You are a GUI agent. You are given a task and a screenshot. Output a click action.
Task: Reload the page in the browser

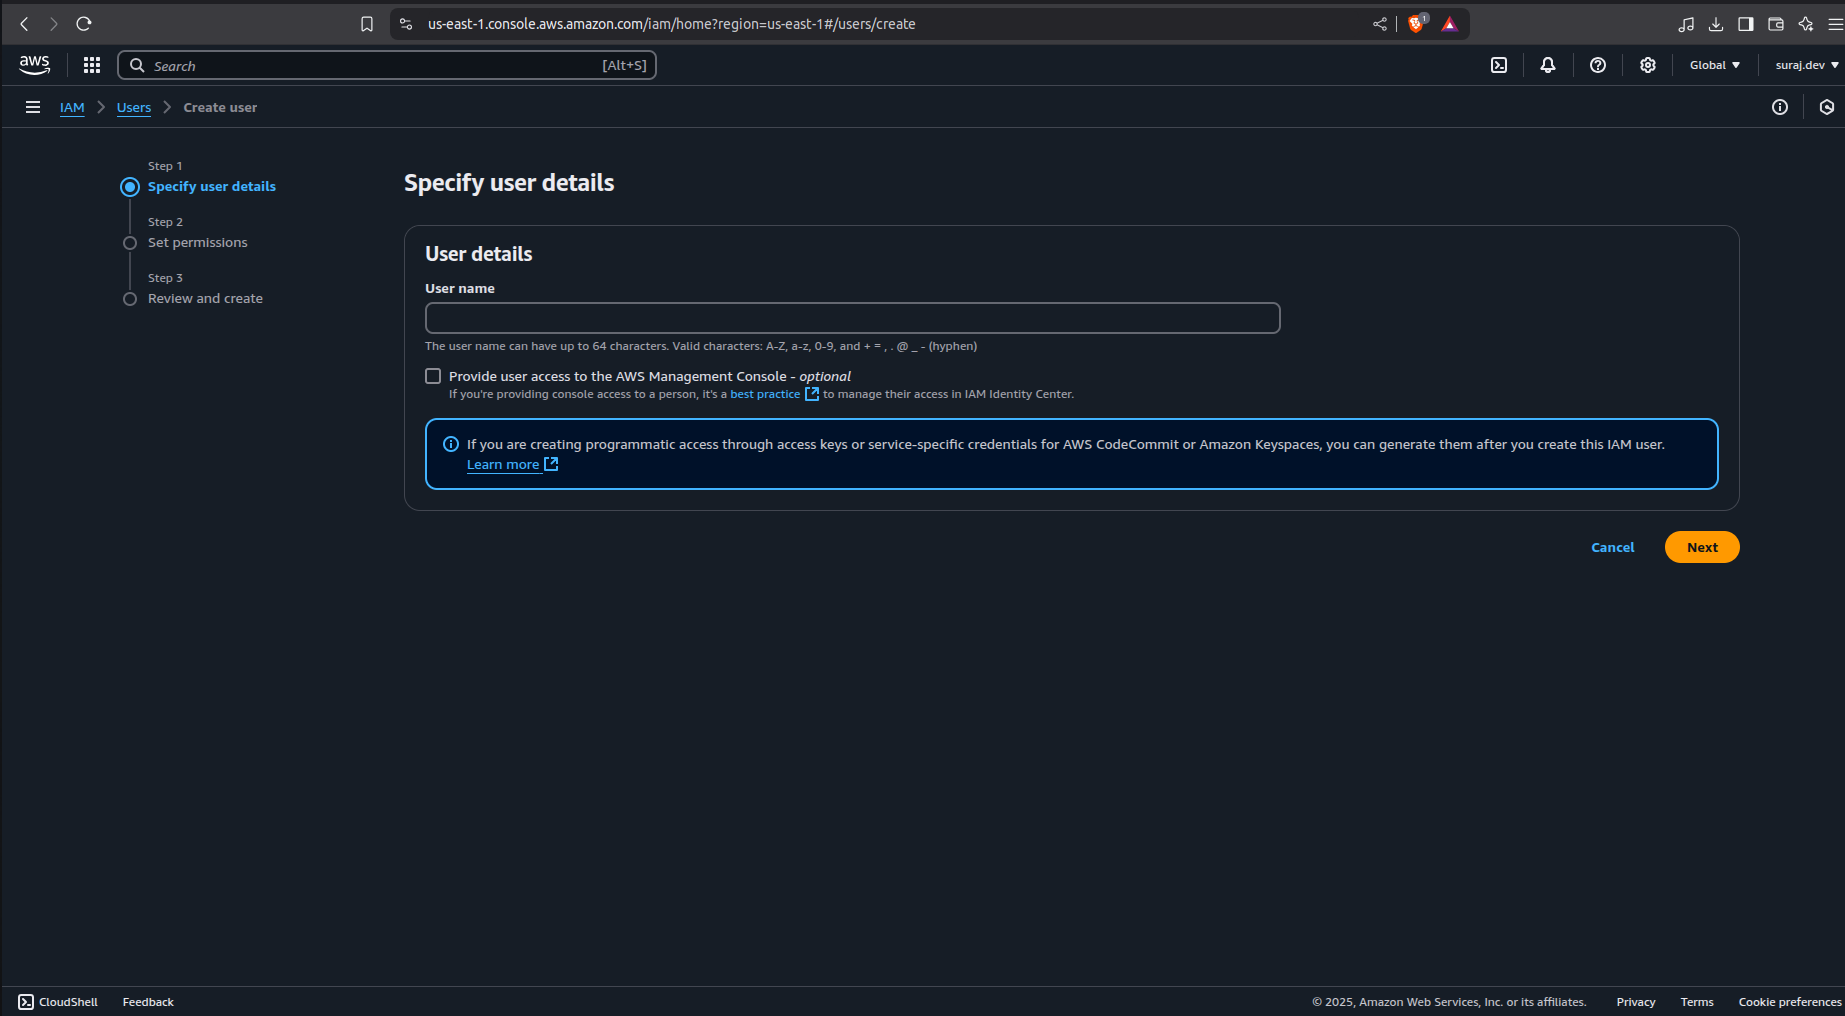84,24
